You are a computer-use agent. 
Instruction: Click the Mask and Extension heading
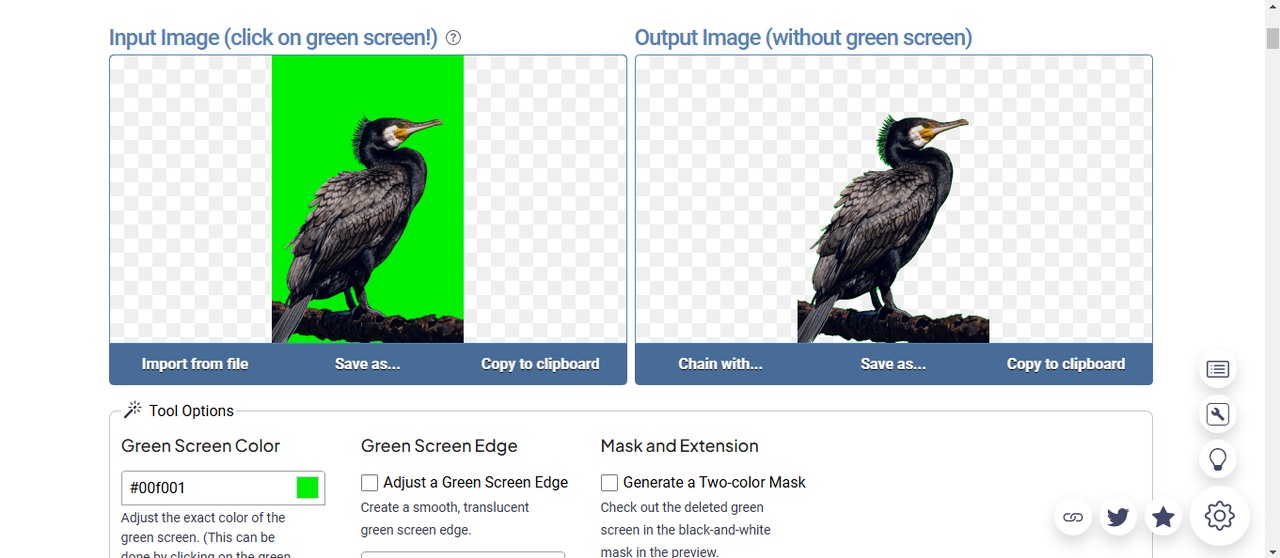(x=680, y=446)
